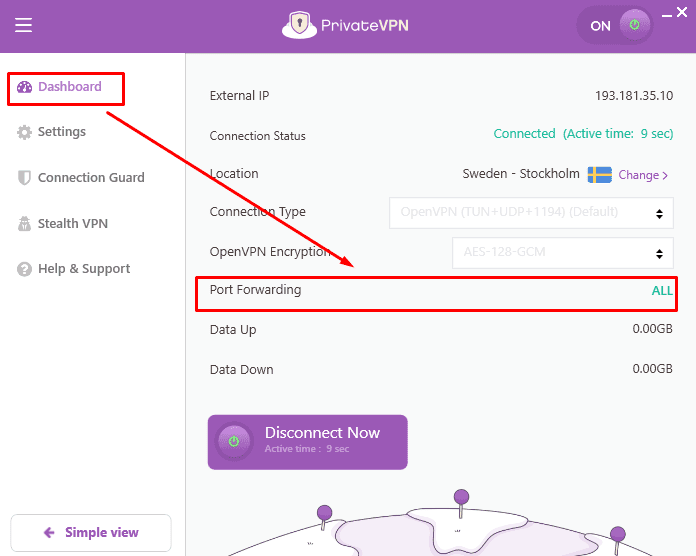Open the OpenVPN Encryption dropdown

pos(562,253)
